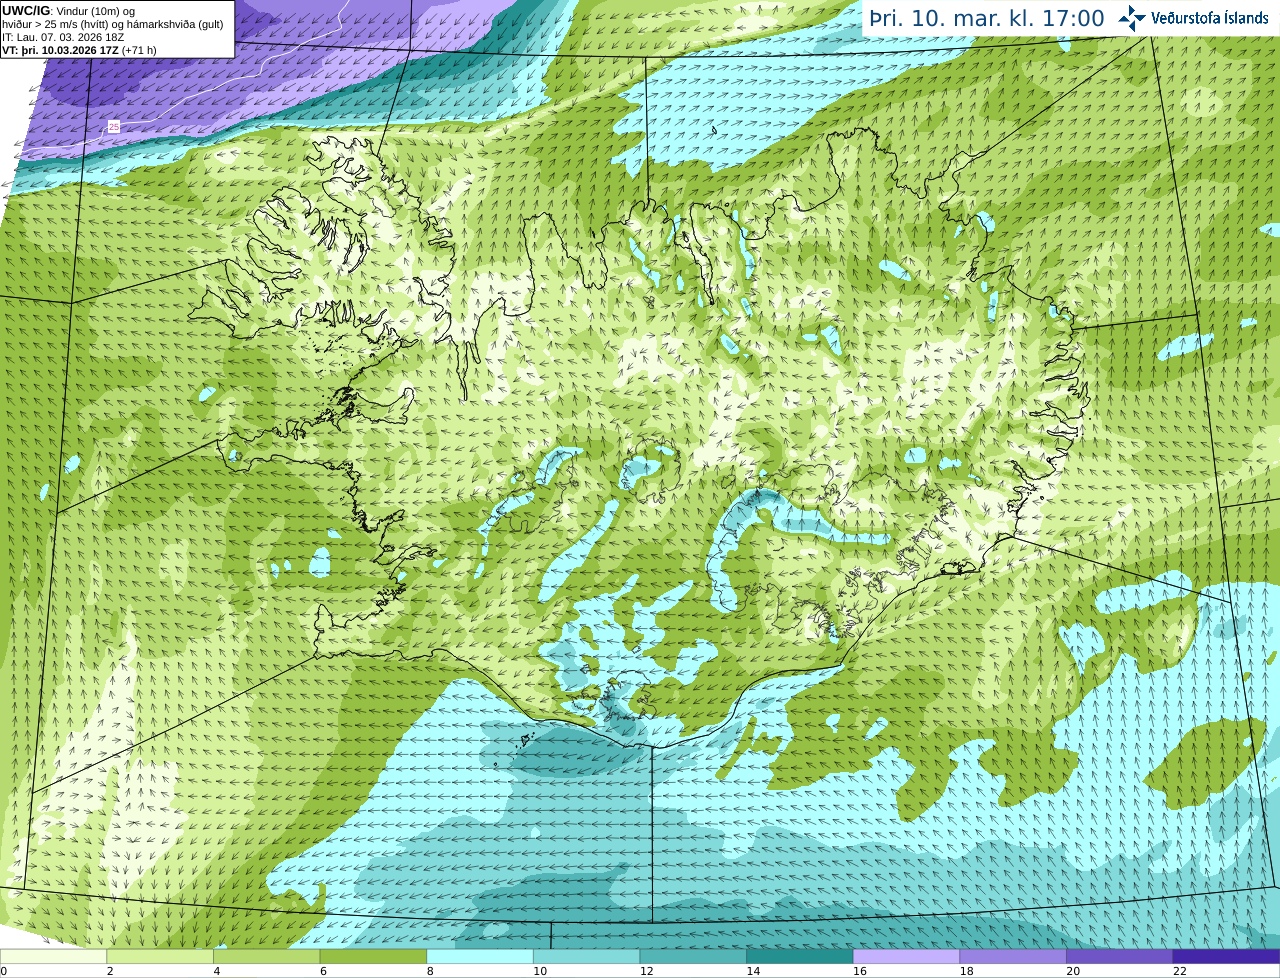Click the date label 'Þri. 10. mar. kl. 17:00'
This screenshot has width=1280, height=978.
click(x=986, y=18)
